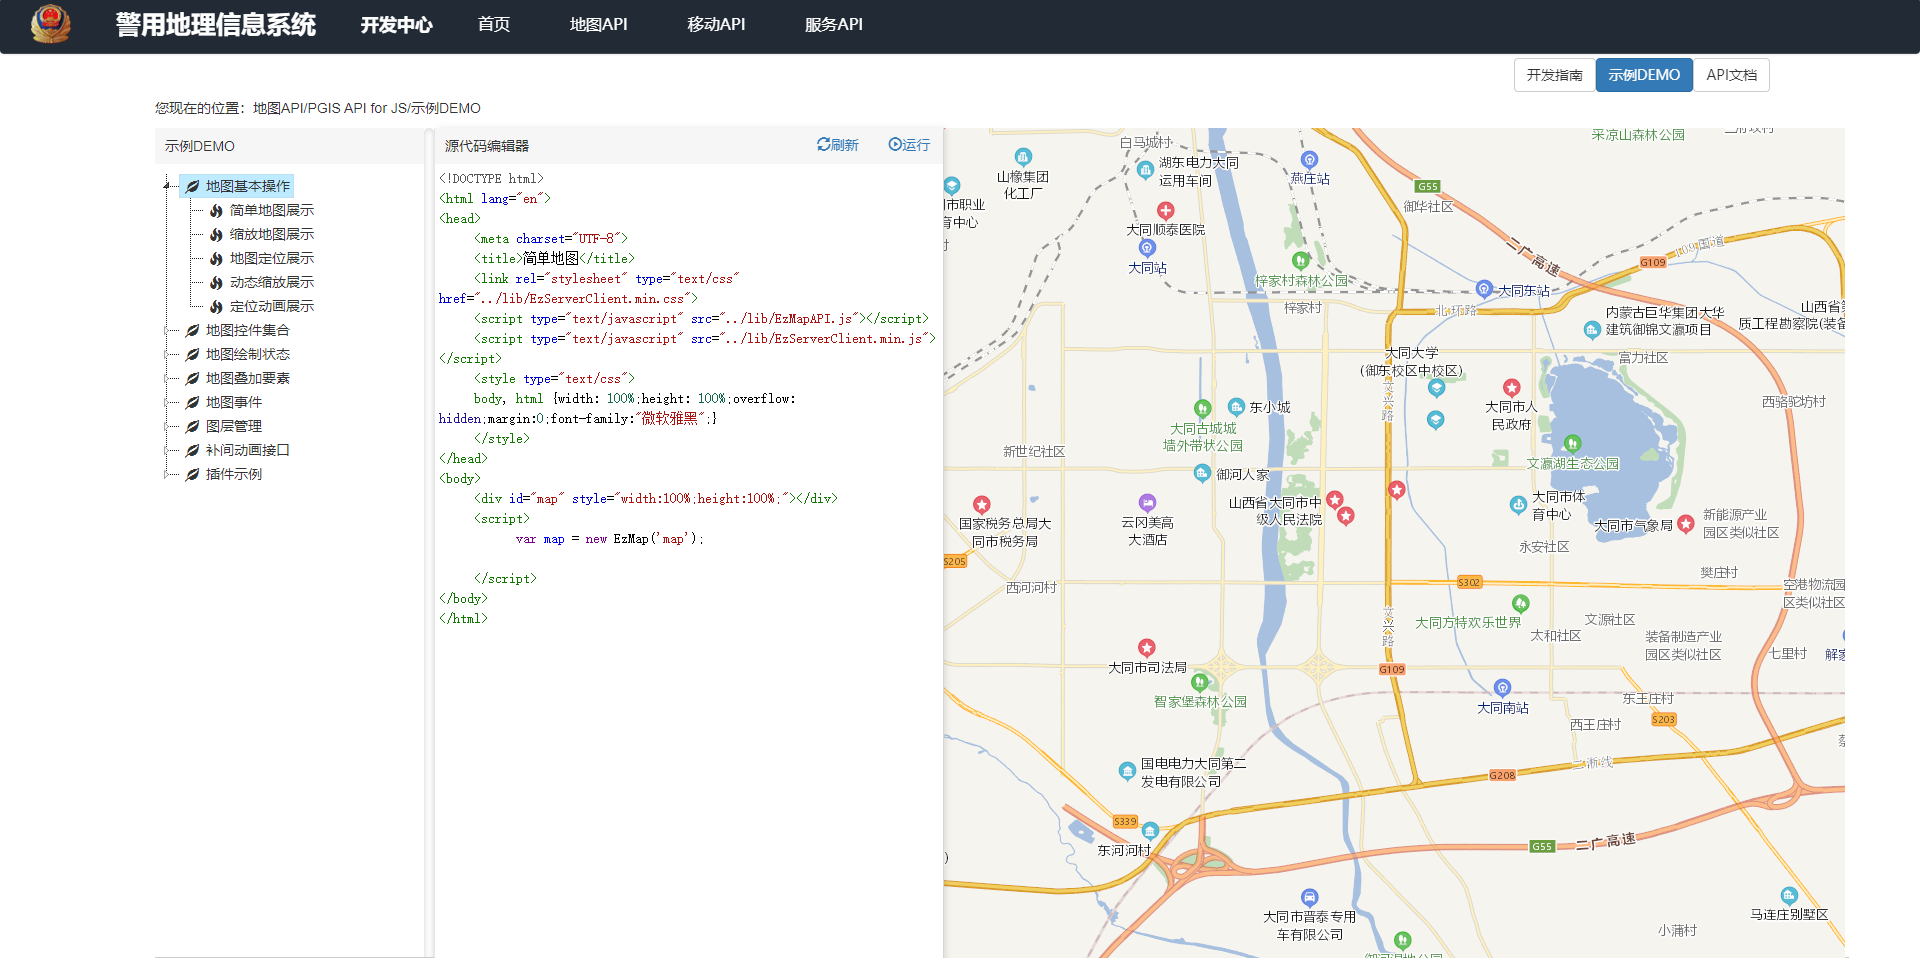Collapse the 地图基本操作 tree node

167,186
